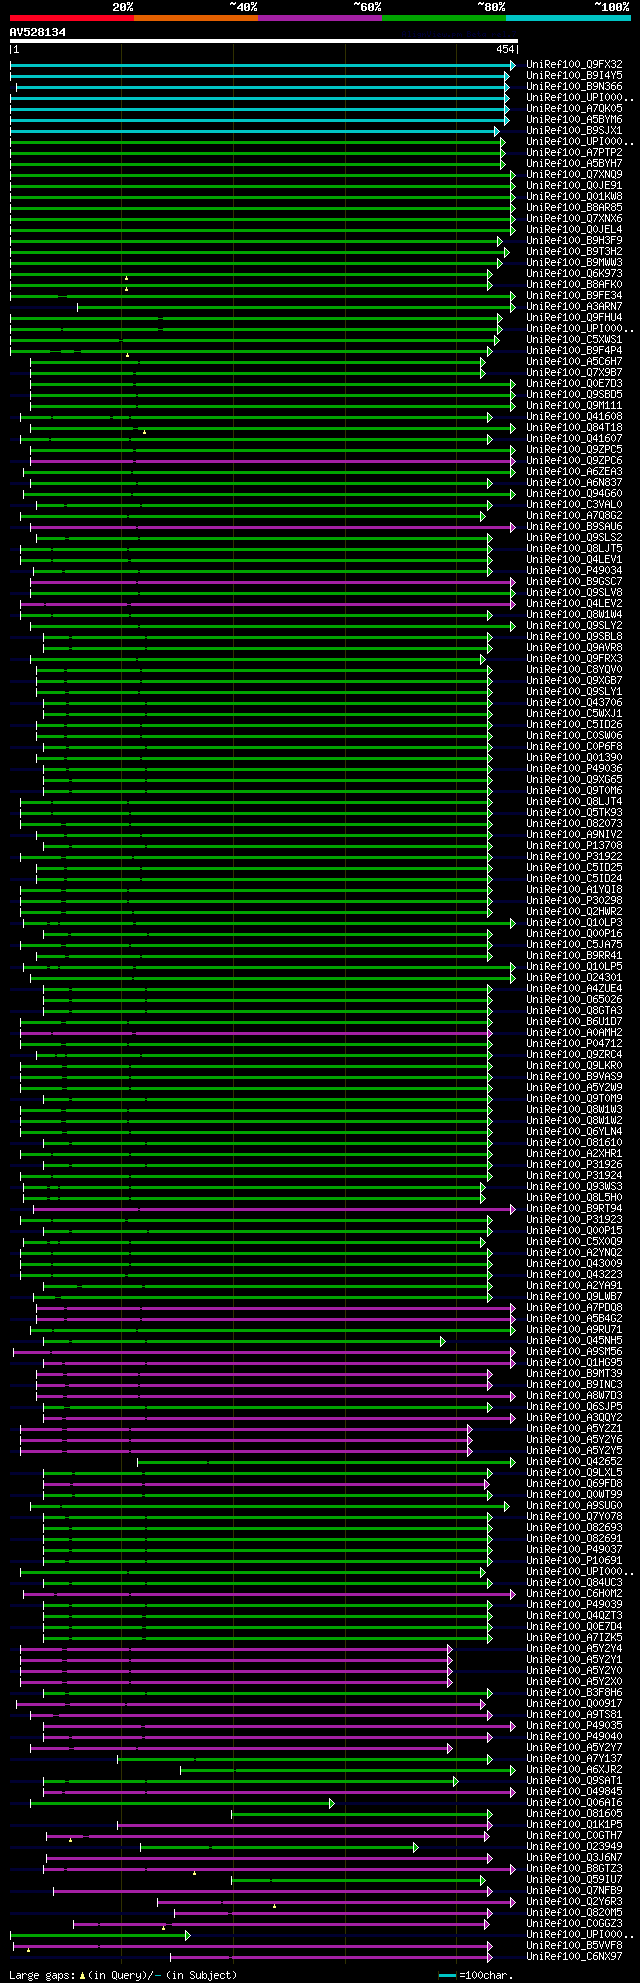Click the hit label UniRef100_Q9FHU4

coord(574,317)
